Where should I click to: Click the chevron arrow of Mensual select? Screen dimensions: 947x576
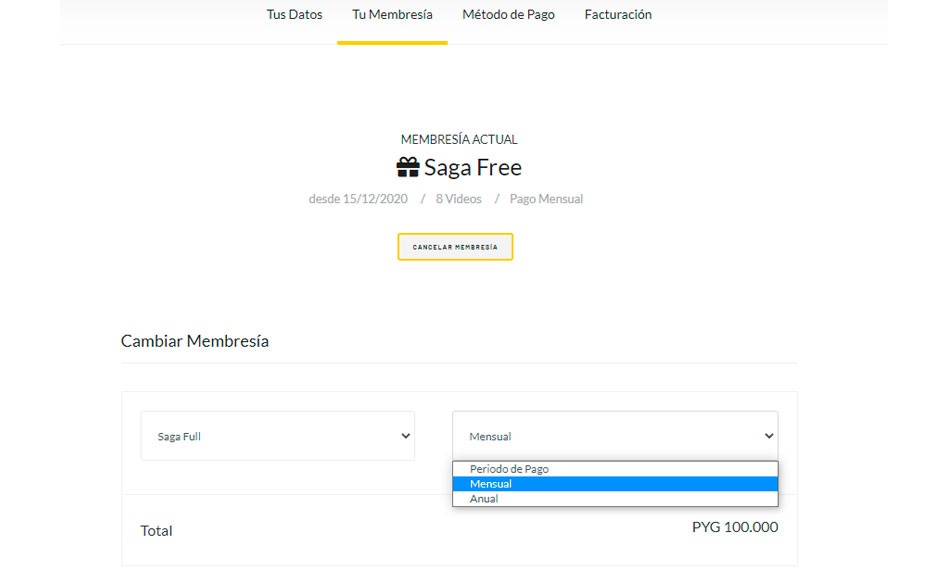point(769,436)
